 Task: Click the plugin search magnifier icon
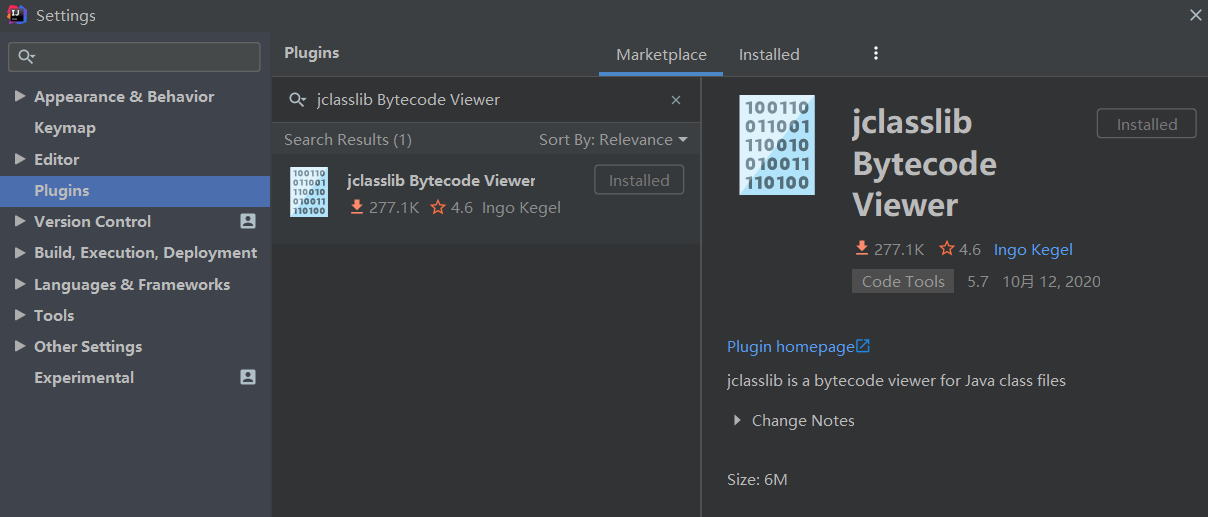(297, 100)
